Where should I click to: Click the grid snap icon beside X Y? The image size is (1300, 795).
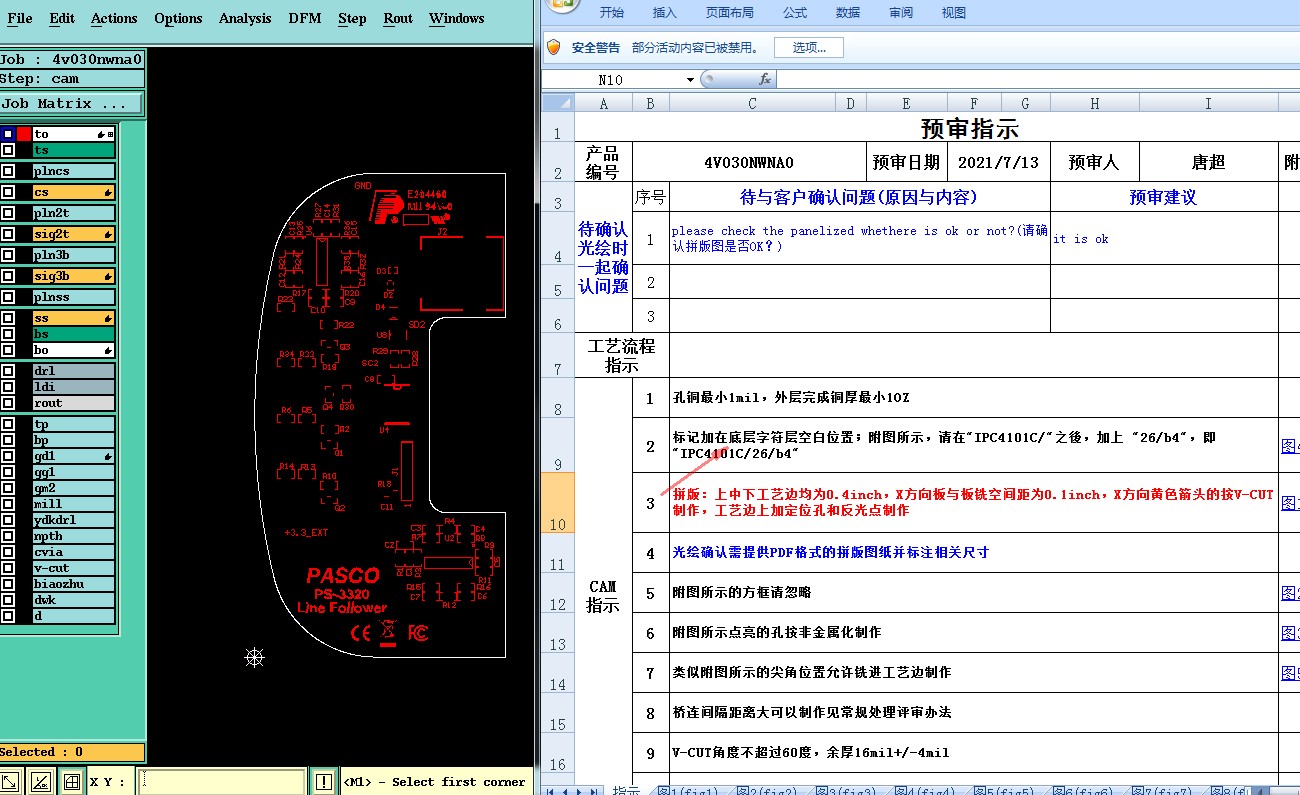coord(72,782)
